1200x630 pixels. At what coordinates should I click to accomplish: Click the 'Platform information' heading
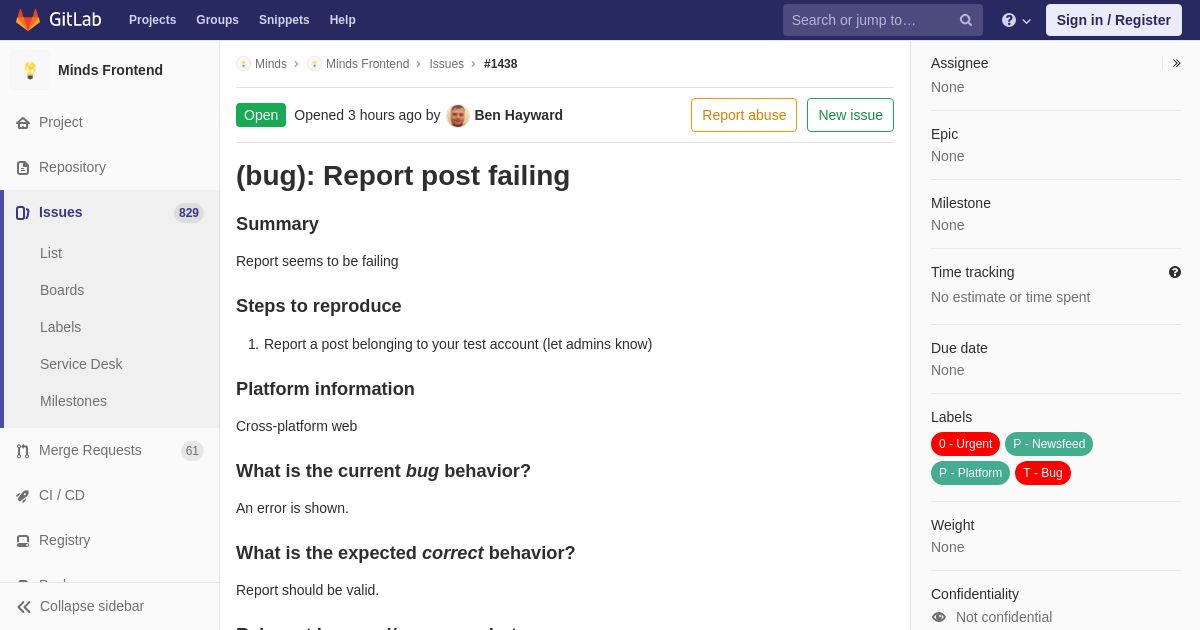pyautogui.click(x=325, y=389)
